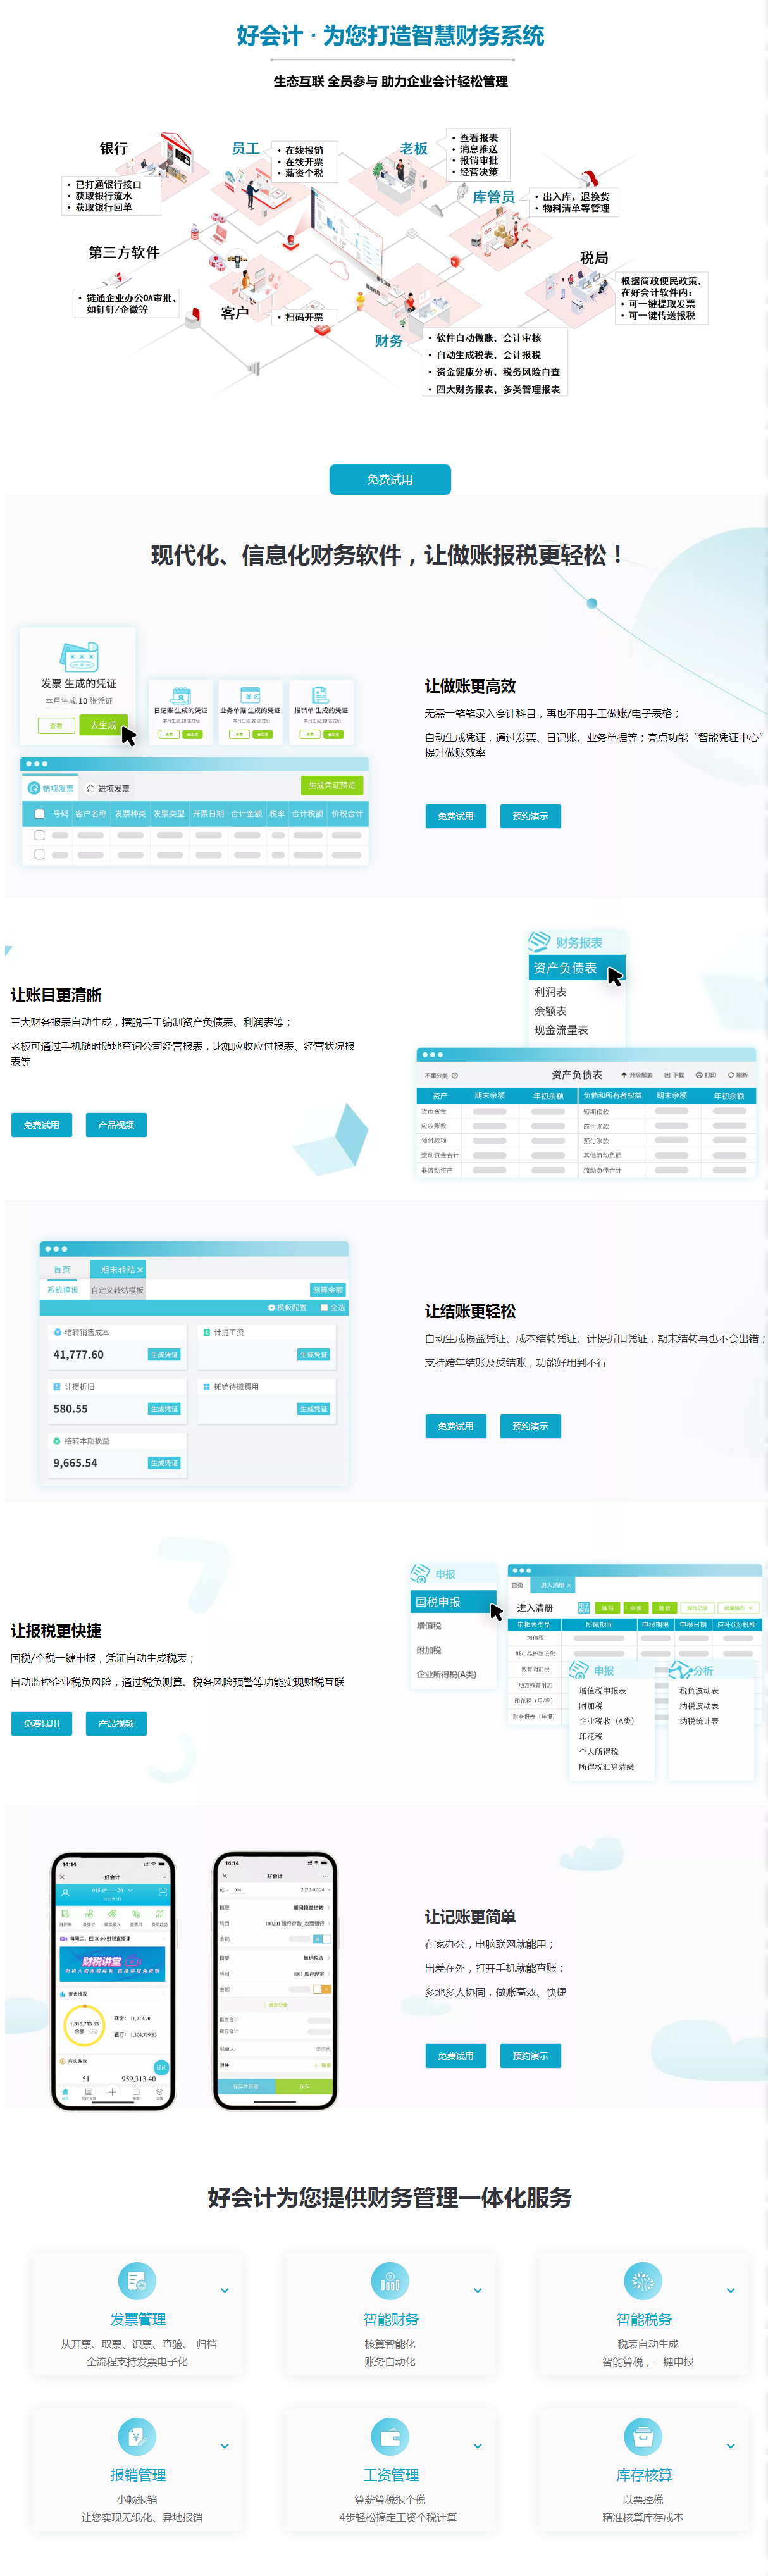Image resolution: width=768 pixels, height=2576 pixels.
Task: Click the 报销管理 yuan receipt icon
Action: (x=136, y=2436)
